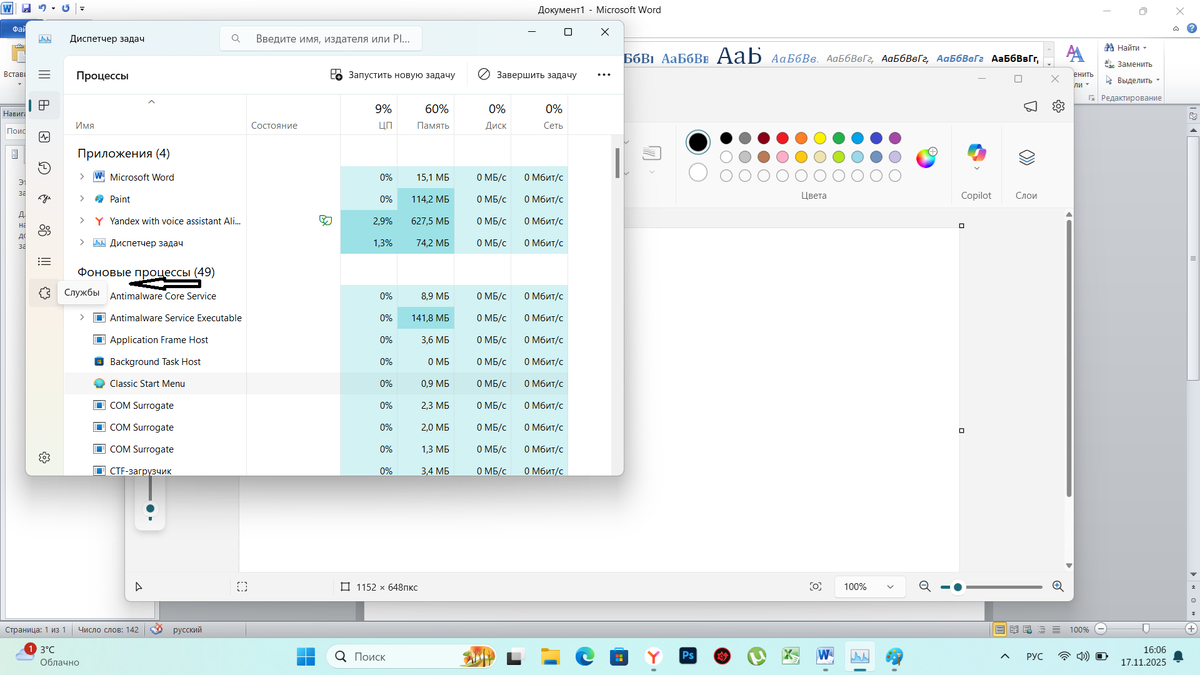This screenshot has height=675, width=1200.
Task: Open the Details page icon in Task Manager sidebar
Action: 44,261
